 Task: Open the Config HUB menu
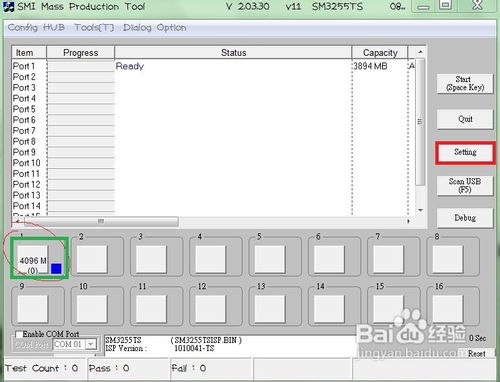tap(36, 28)
